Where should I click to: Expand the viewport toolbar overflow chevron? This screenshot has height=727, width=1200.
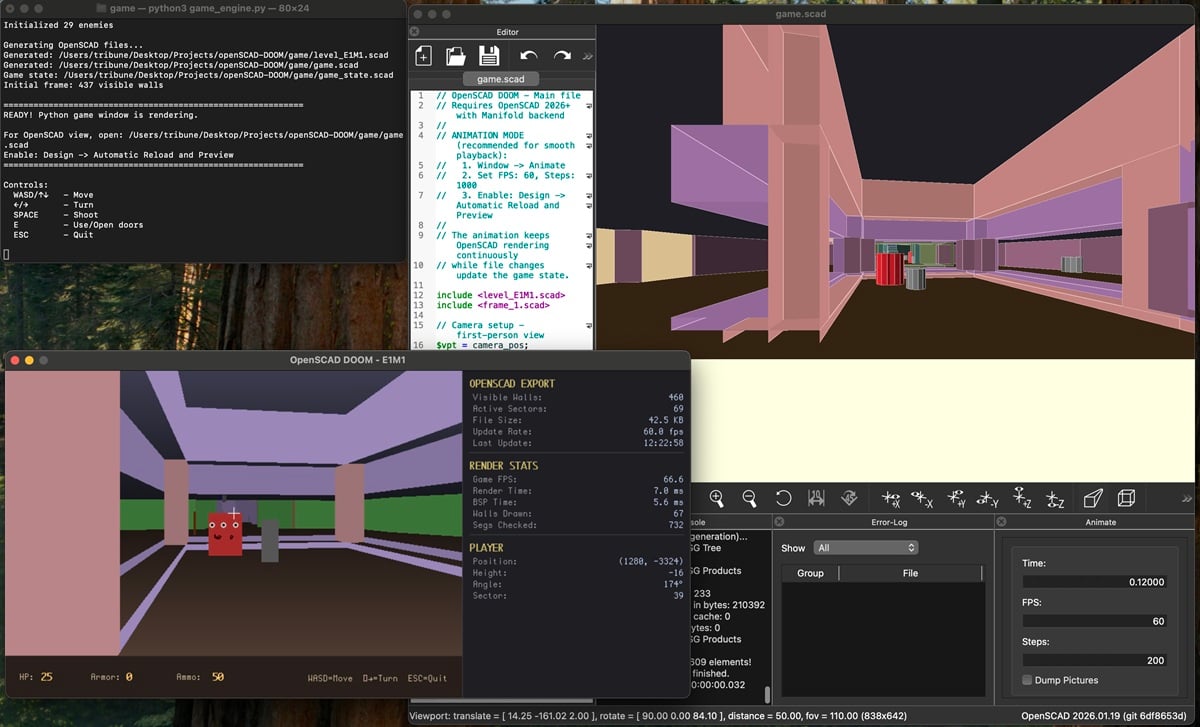tap(1187, 498)
